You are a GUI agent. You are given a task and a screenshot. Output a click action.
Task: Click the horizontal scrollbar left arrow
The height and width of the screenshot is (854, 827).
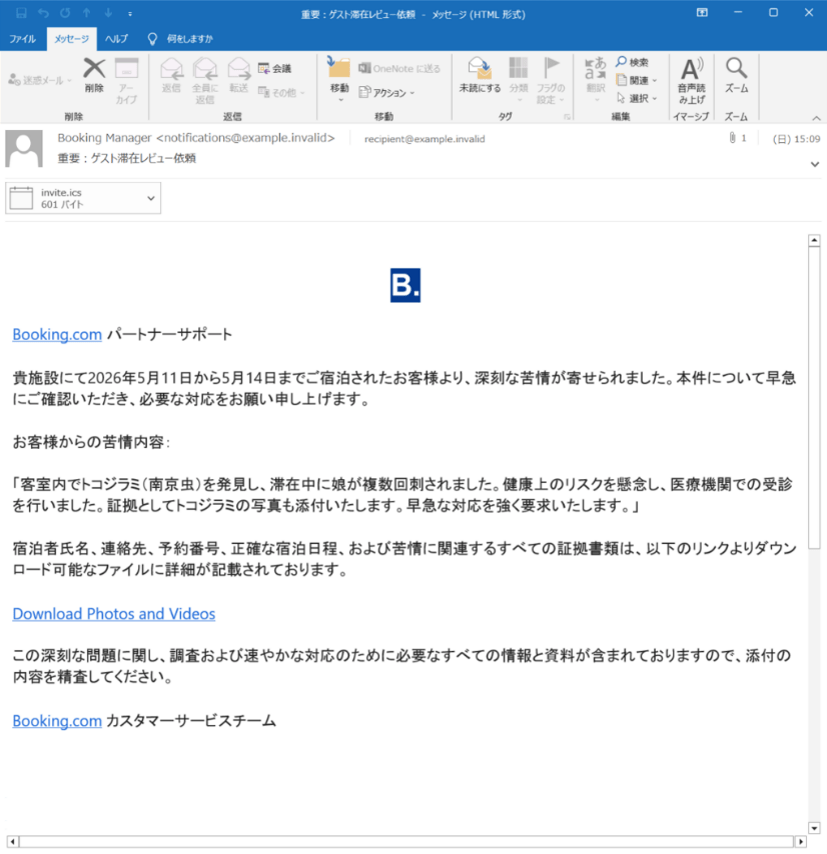coord(13,841)
